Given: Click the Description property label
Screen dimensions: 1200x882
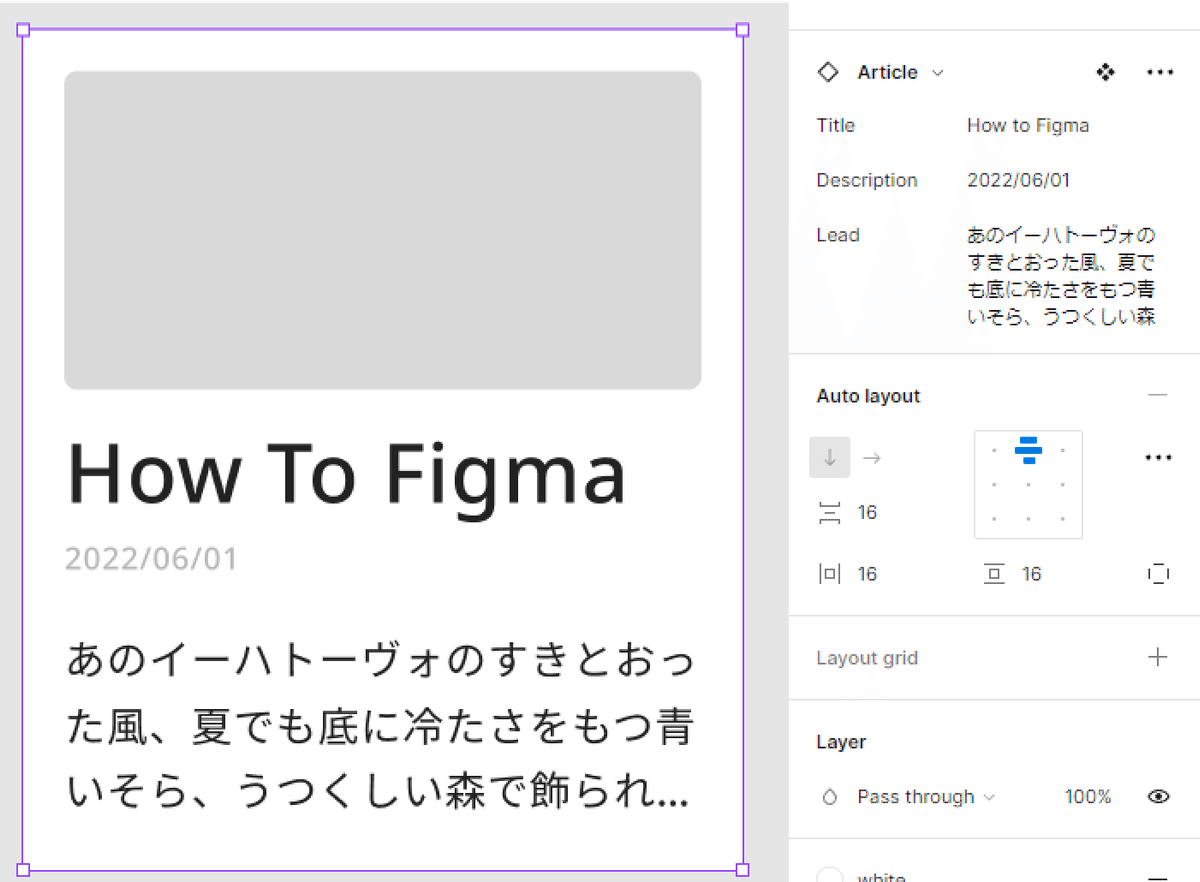Looking at the screenshot, I should click(x=867, y=180).
